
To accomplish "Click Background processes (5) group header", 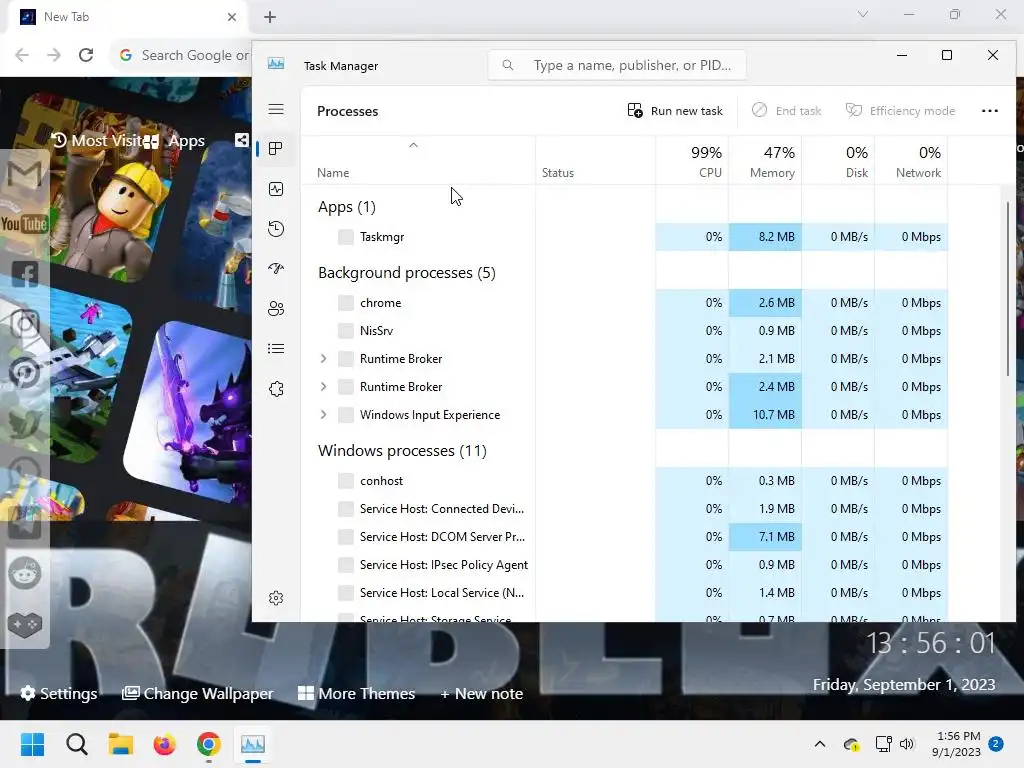I will click(407, 273).
